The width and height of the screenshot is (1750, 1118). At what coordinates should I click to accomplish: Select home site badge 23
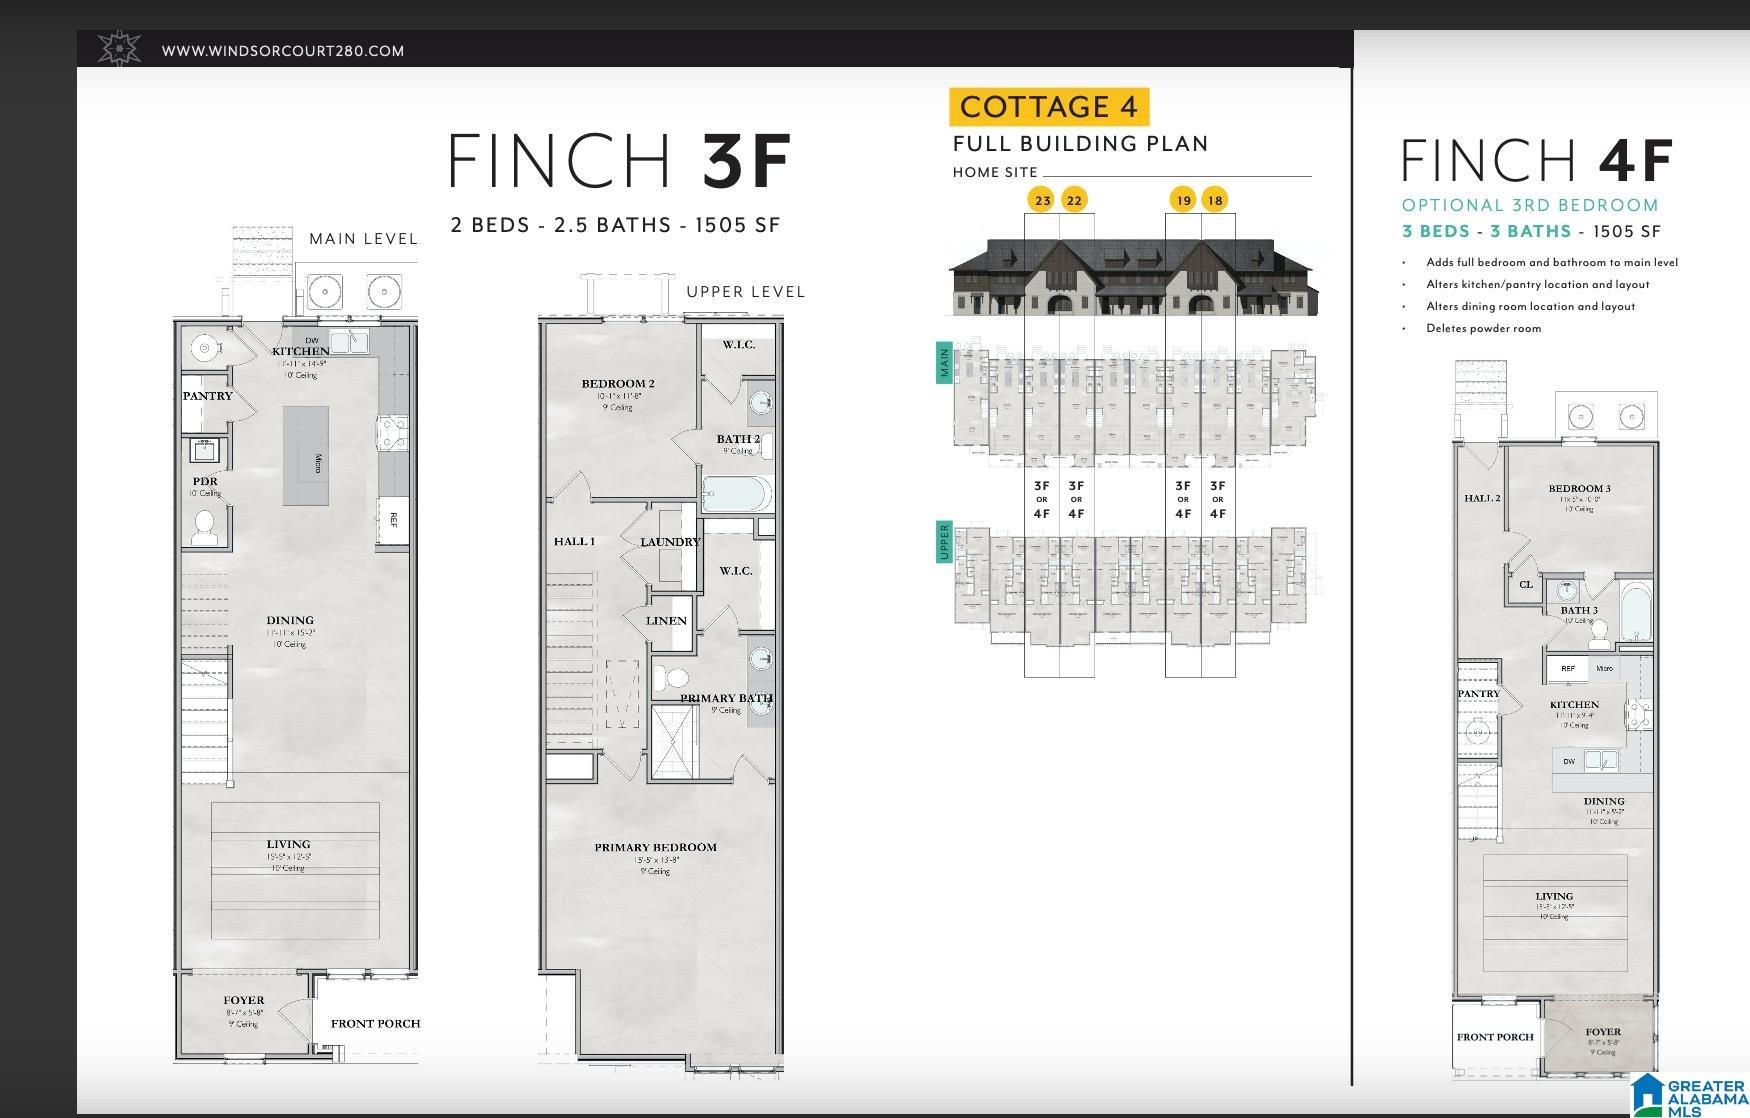[x=1042, y=200]
